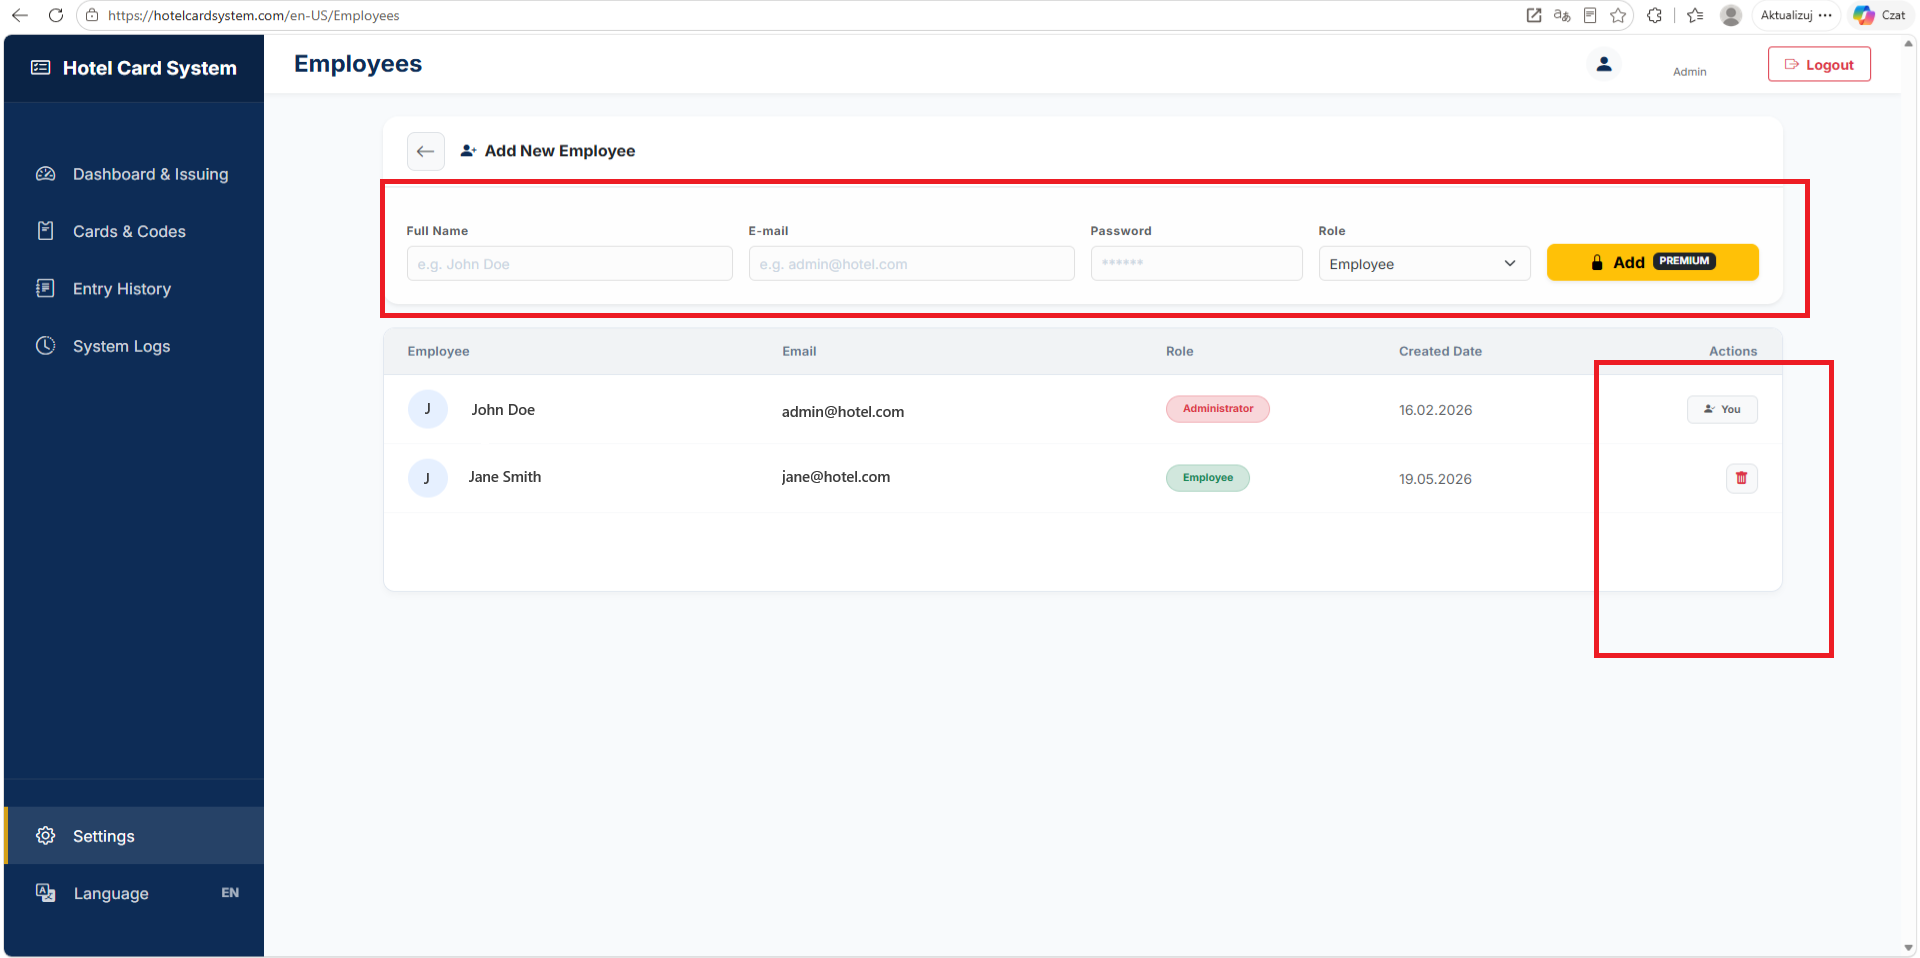Open the browser's three-dot menu
The width and height of the screenshot is (1920, 958).
(x=1826, y=15)
